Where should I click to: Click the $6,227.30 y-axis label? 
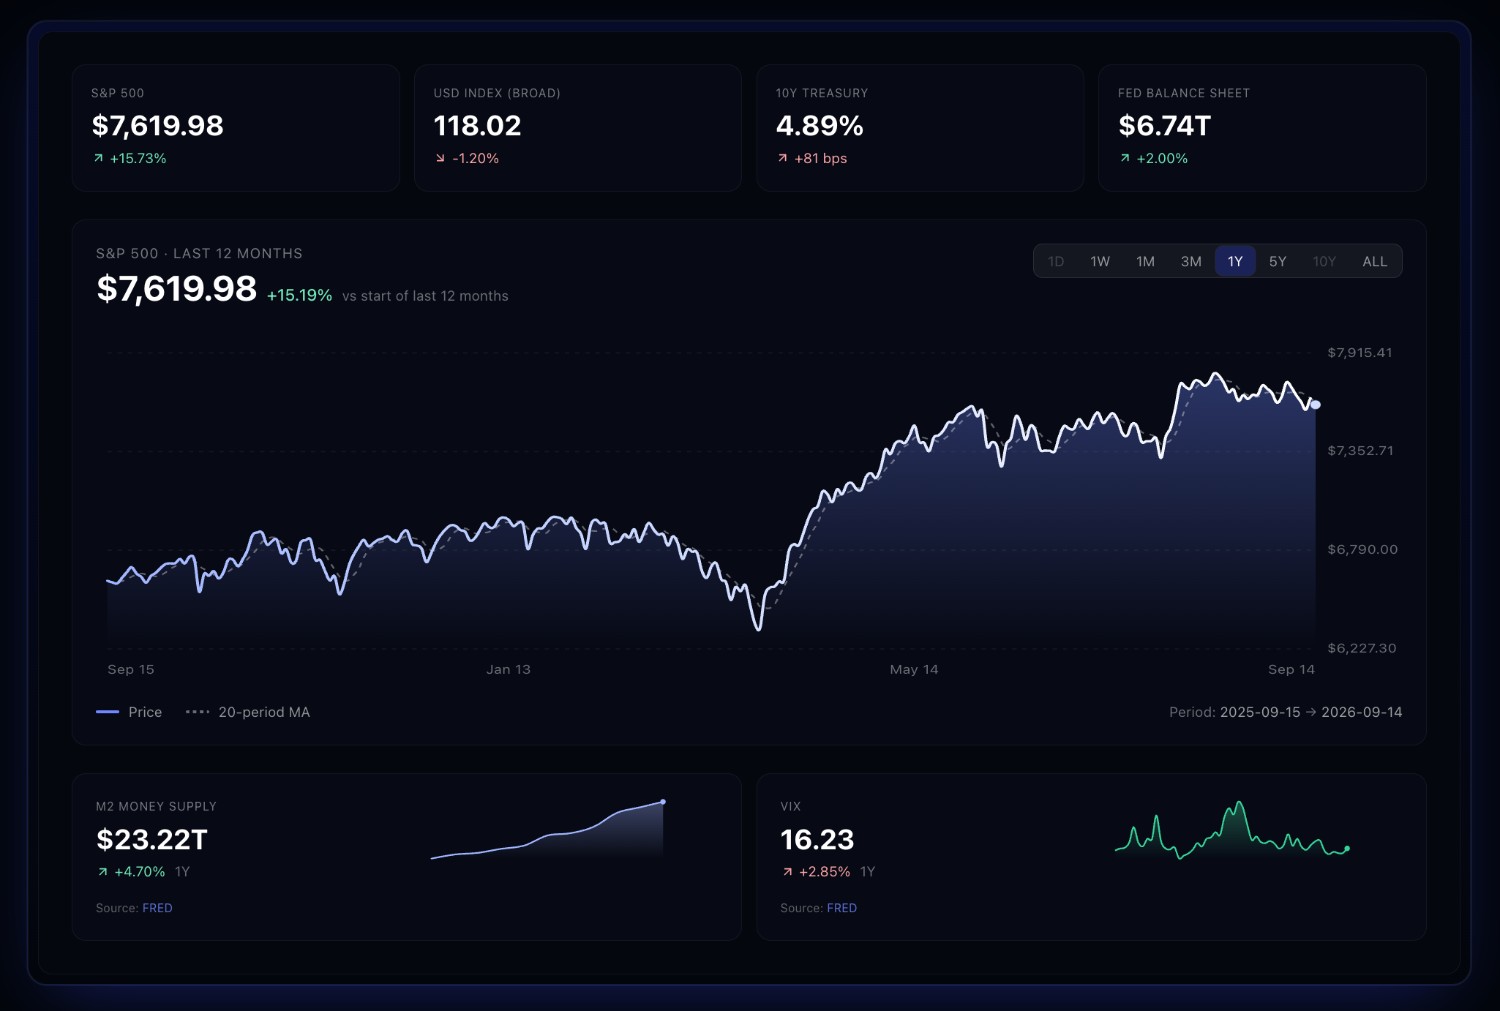click(x=1362, y=648)
